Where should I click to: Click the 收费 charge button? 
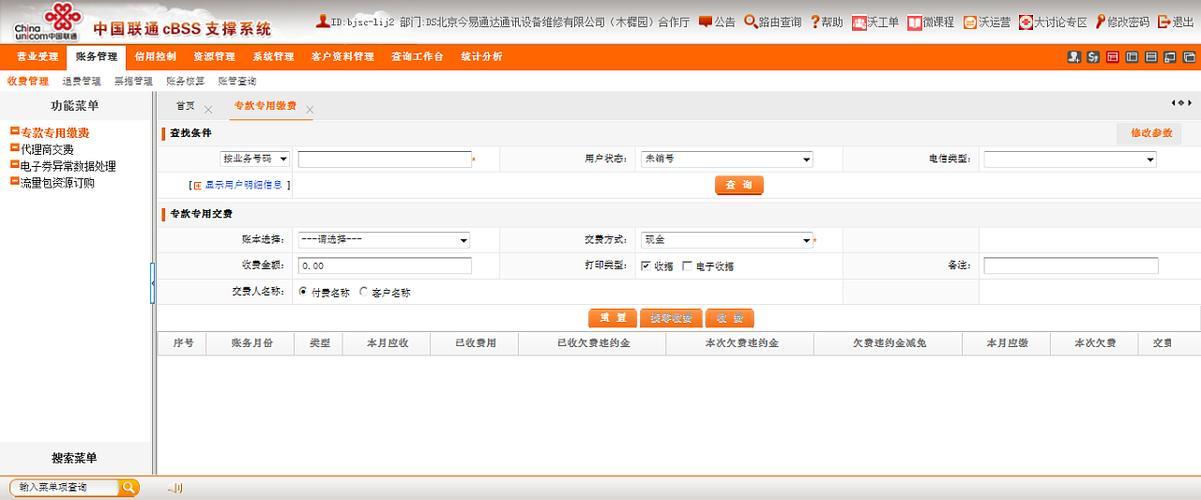pos(730,318)
